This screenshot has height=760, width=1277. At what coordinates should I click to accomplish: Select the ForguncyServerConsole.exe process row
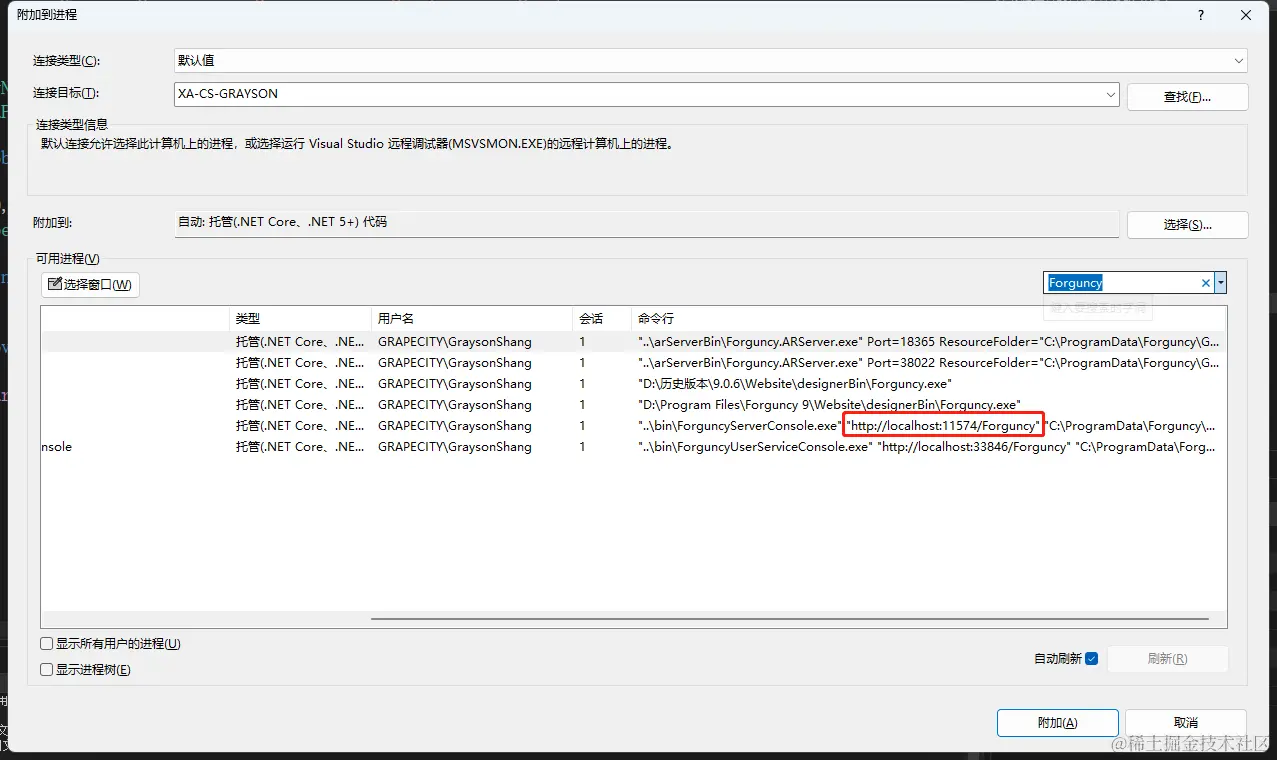pyautogui.click(x=632, y=425)
